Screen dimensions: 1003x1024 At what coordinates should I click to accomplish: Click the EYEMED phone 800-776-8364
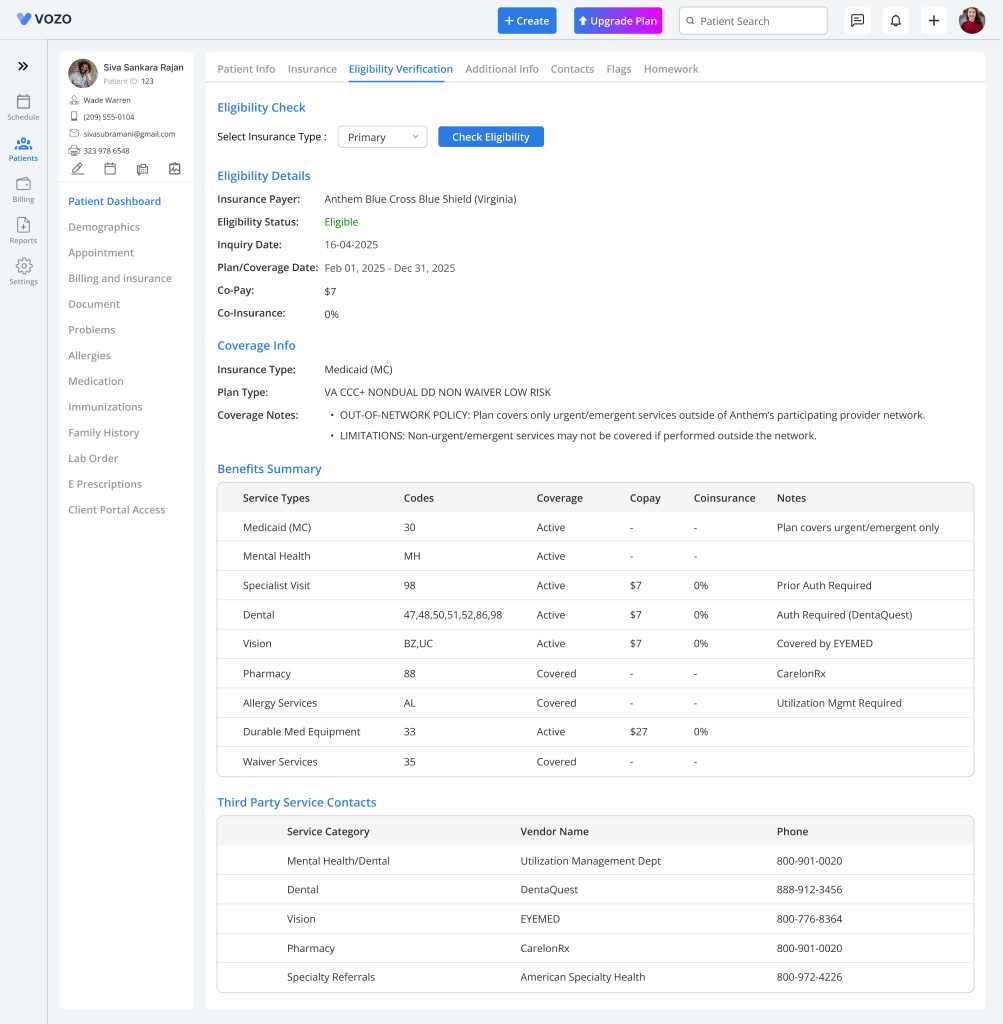(x=809, y=920)
